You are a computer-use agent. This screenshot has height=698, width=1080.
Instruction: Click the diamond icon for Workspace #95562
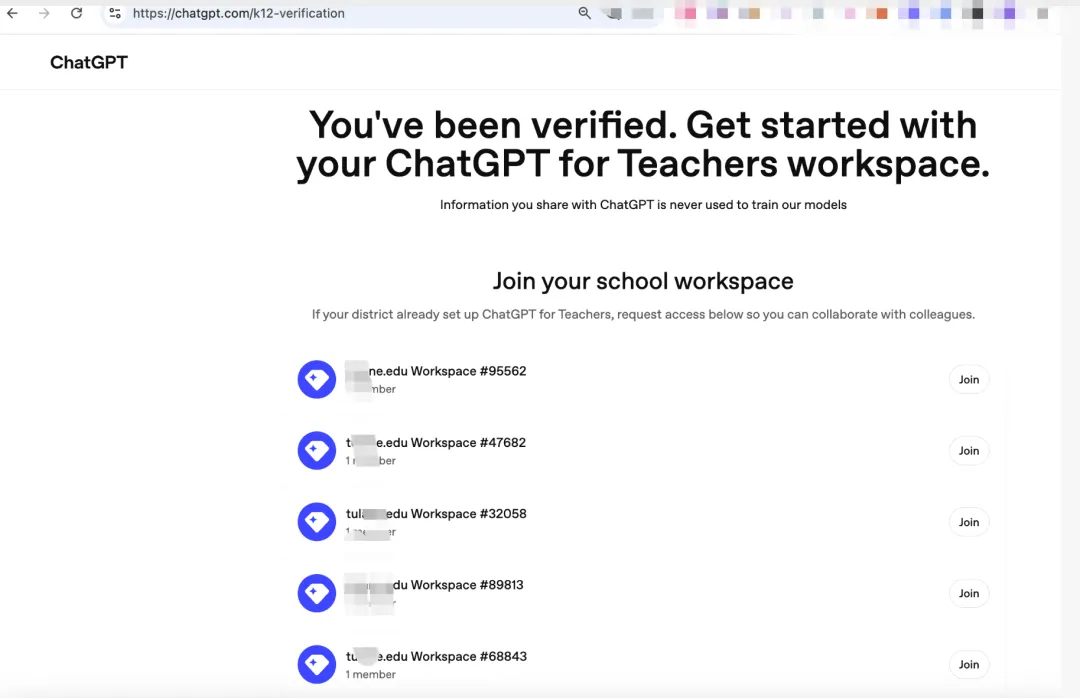point(317,379)
